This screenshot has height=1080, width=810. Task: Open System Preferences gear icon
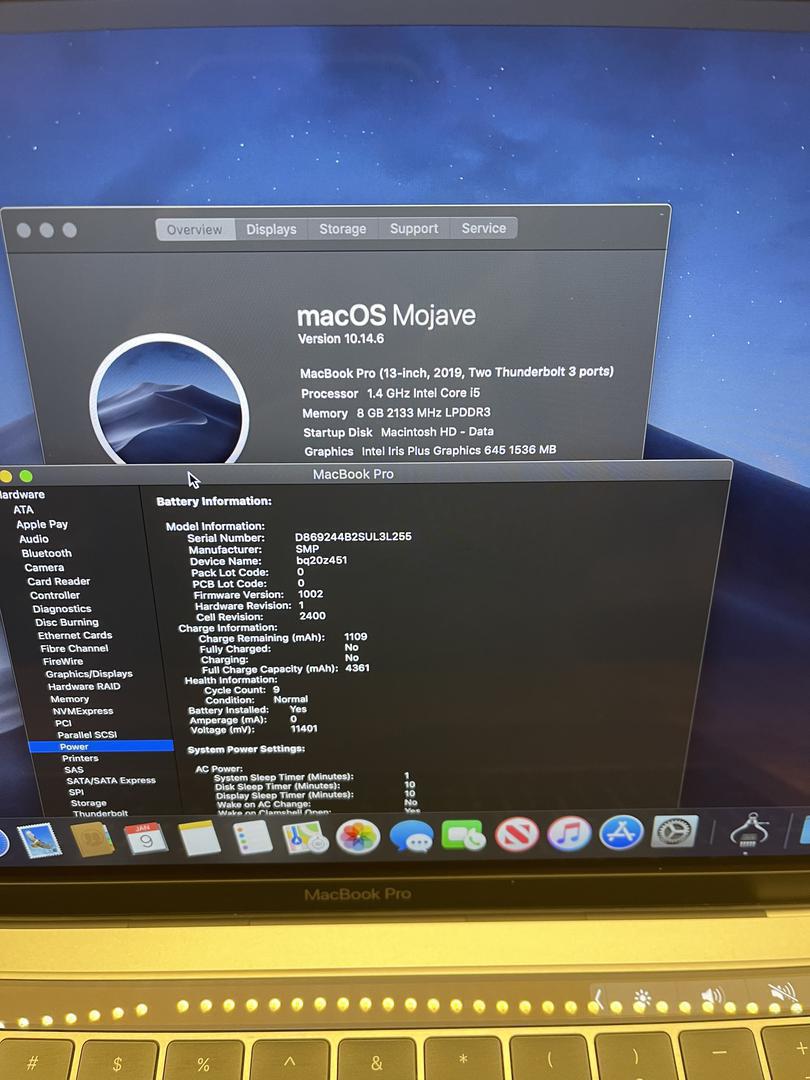(674, 831)
